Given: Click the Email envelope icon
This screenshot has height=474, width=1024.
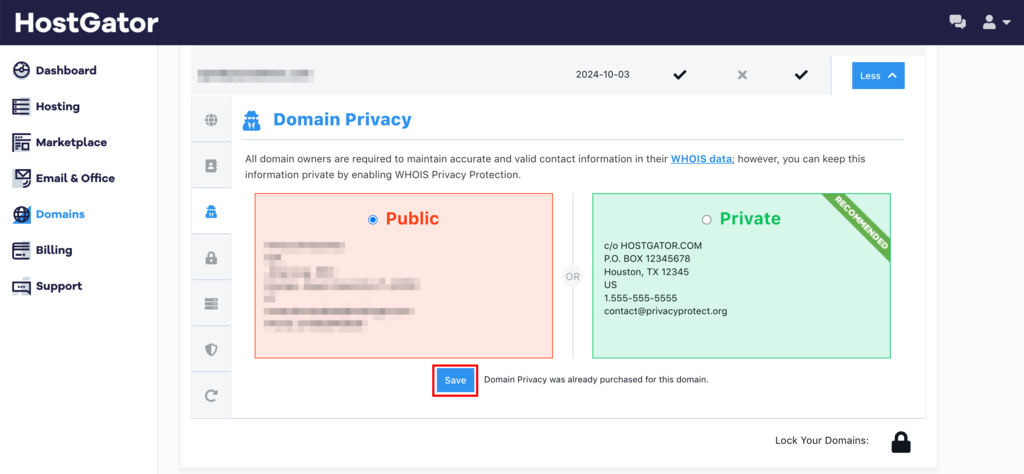Looking at the screenshot, I should click(x=22, y=178).
